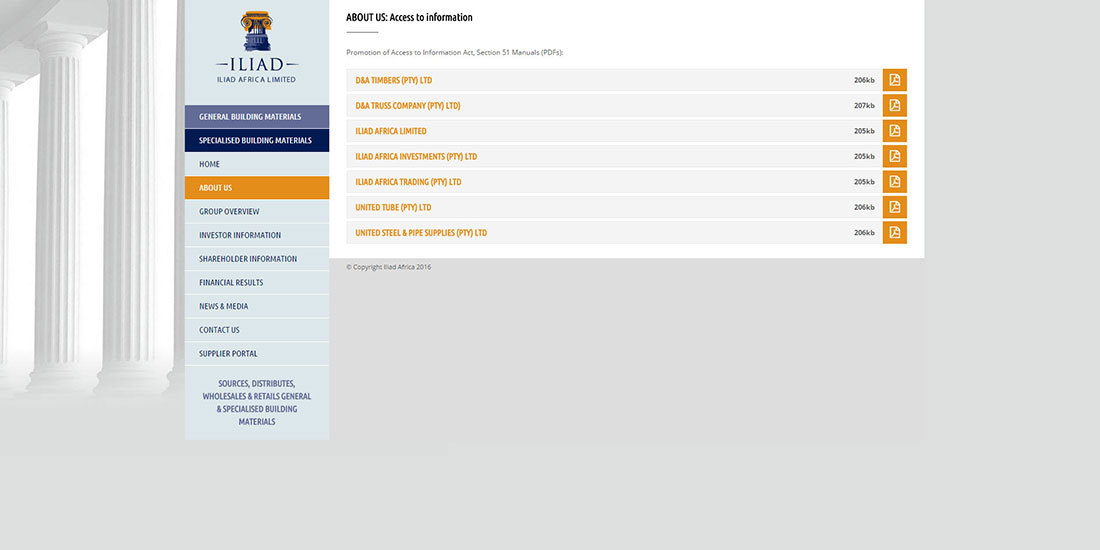Open the Contact Us page
This screenshot has height=550, width=1100.
point(219,330)
